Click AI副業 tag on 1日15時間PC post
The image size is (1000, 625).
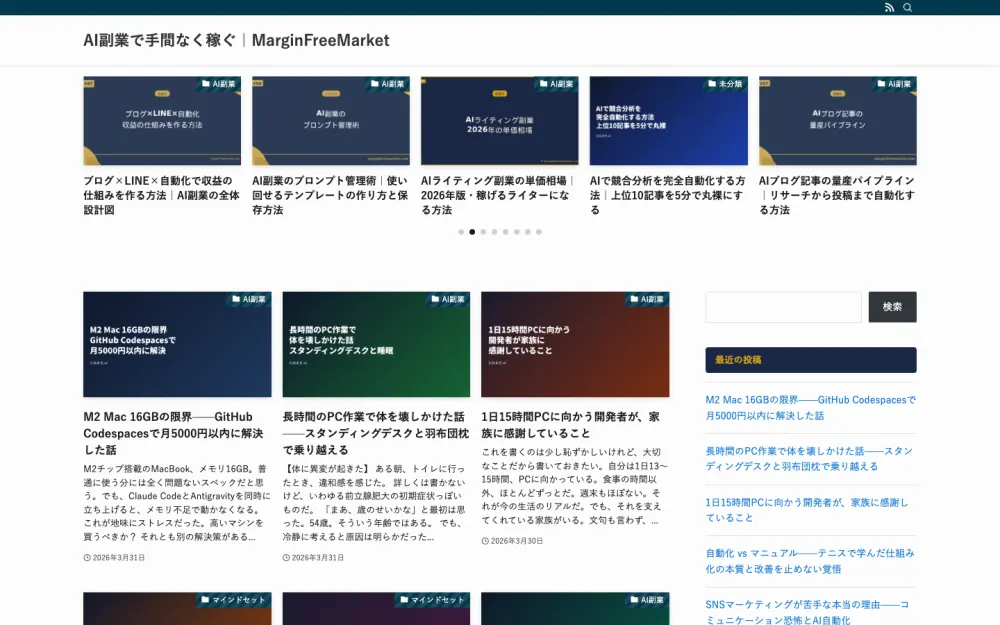[x=647, y=299]
